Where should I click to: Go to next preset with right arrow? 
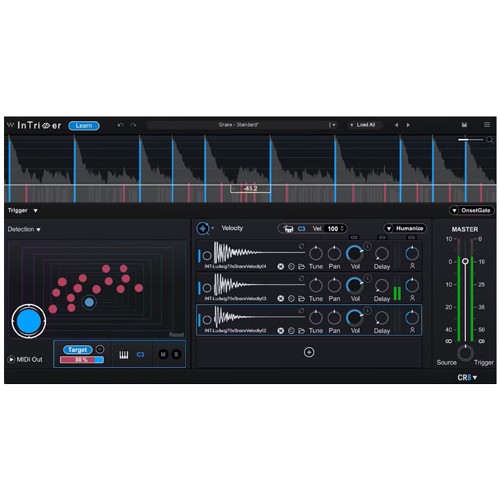408,125
